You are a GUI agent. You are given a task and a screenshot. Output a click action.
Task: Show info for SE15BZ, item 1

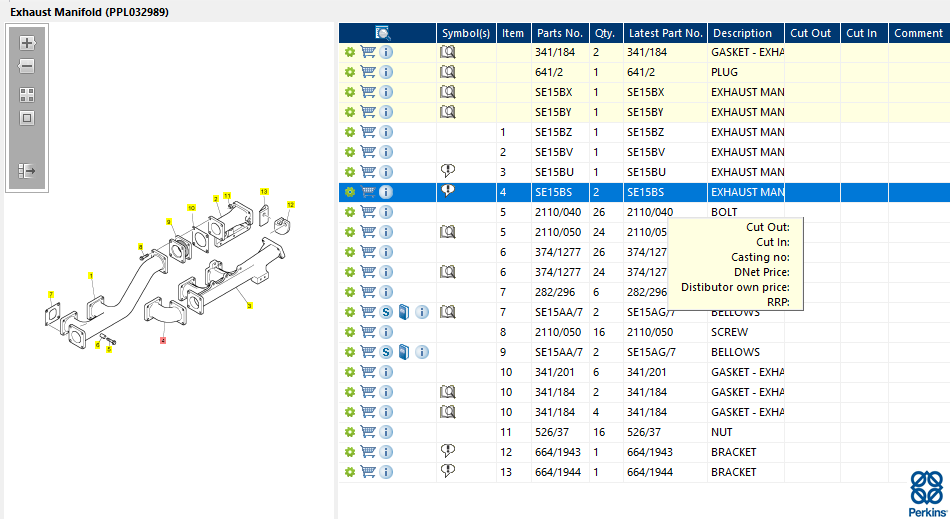tap(386, 132)
